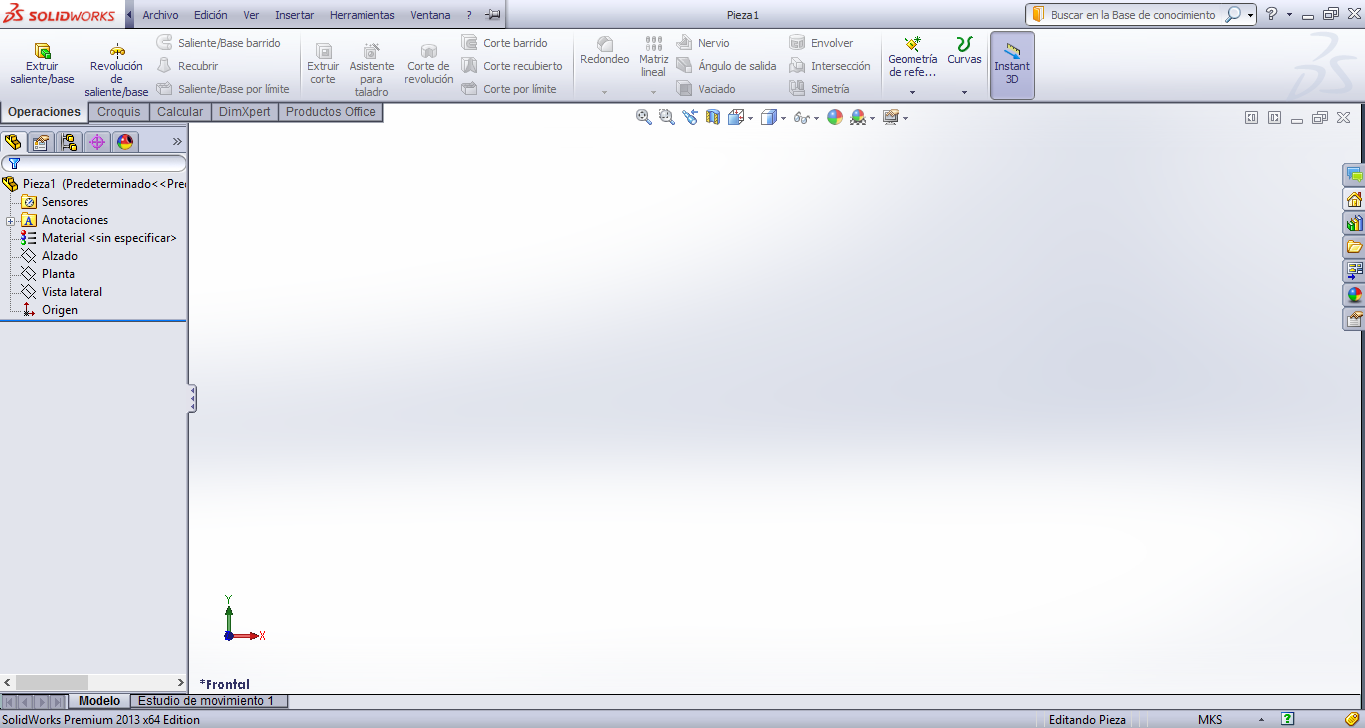
Task: Click Saliente/Base por límite tool
Action: click(x=223, y=89)
